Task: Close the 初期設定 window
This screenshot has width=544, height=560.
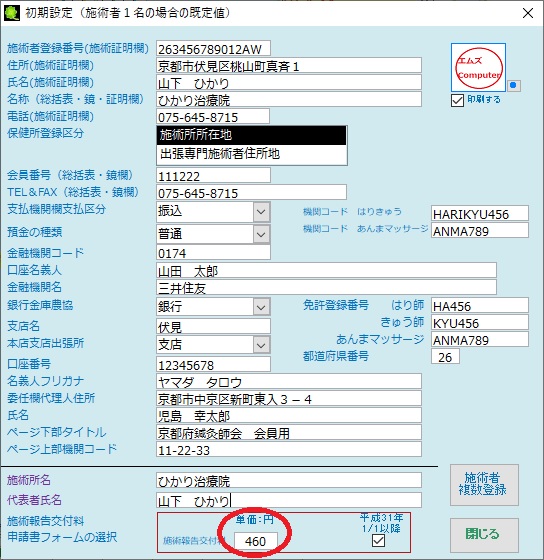Action: click(528, 13)
